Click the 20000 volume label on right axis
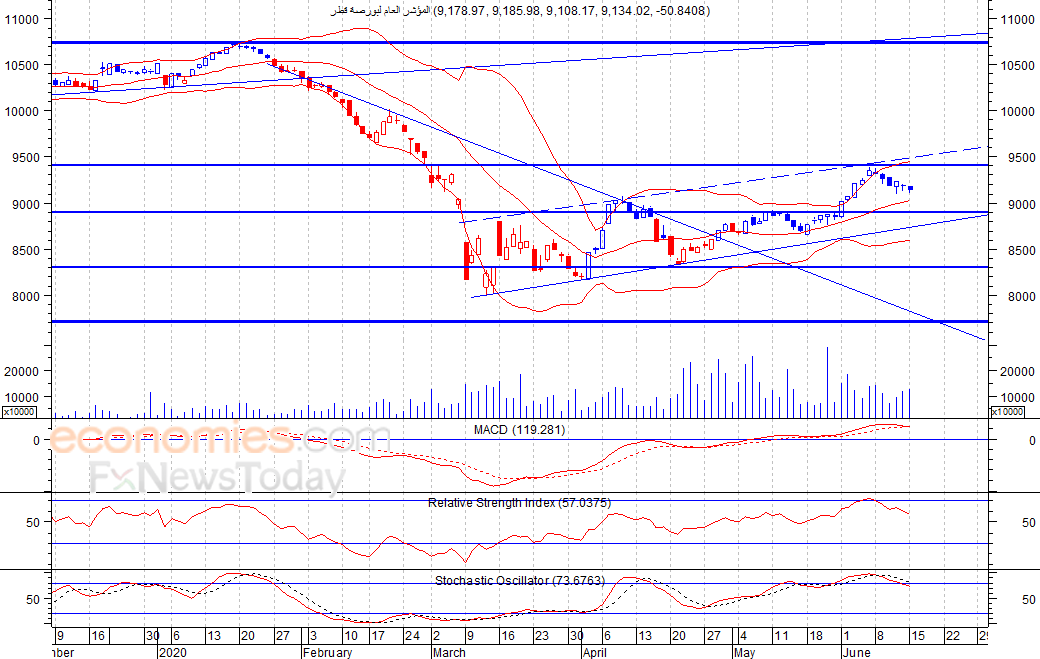Viewport: 1040px width, 659px height. pyautogui.click(x=1017, y=371)
